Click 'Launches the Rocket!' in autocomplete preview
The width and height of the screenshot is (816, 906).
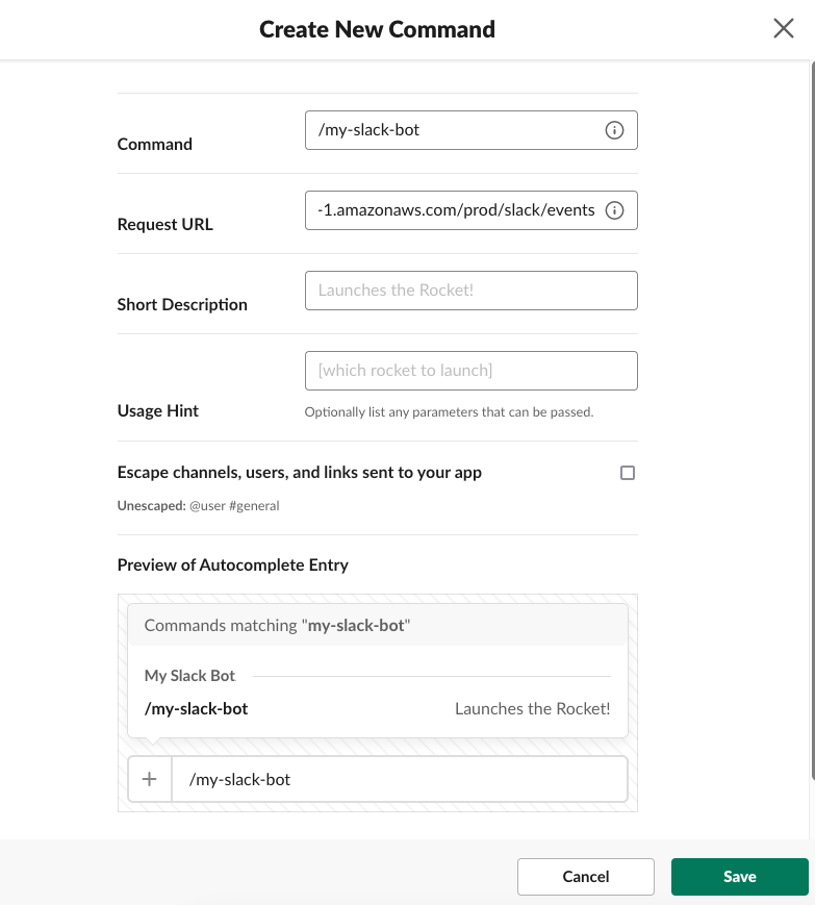click(x=532, y=709)
